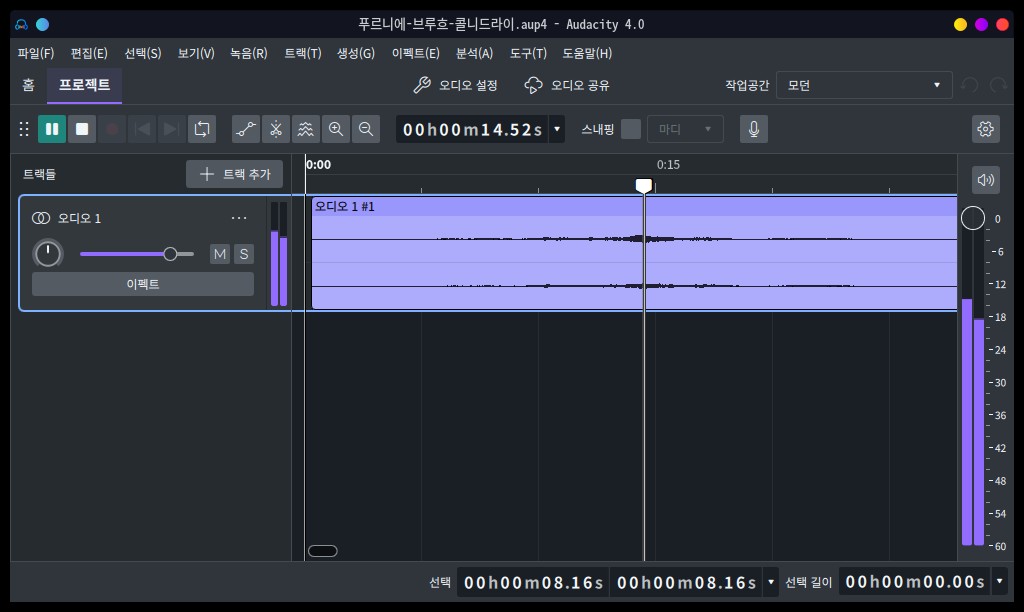Open the 파일(F) menu
Screen dimensions: 1024x612
click(36, 54)
